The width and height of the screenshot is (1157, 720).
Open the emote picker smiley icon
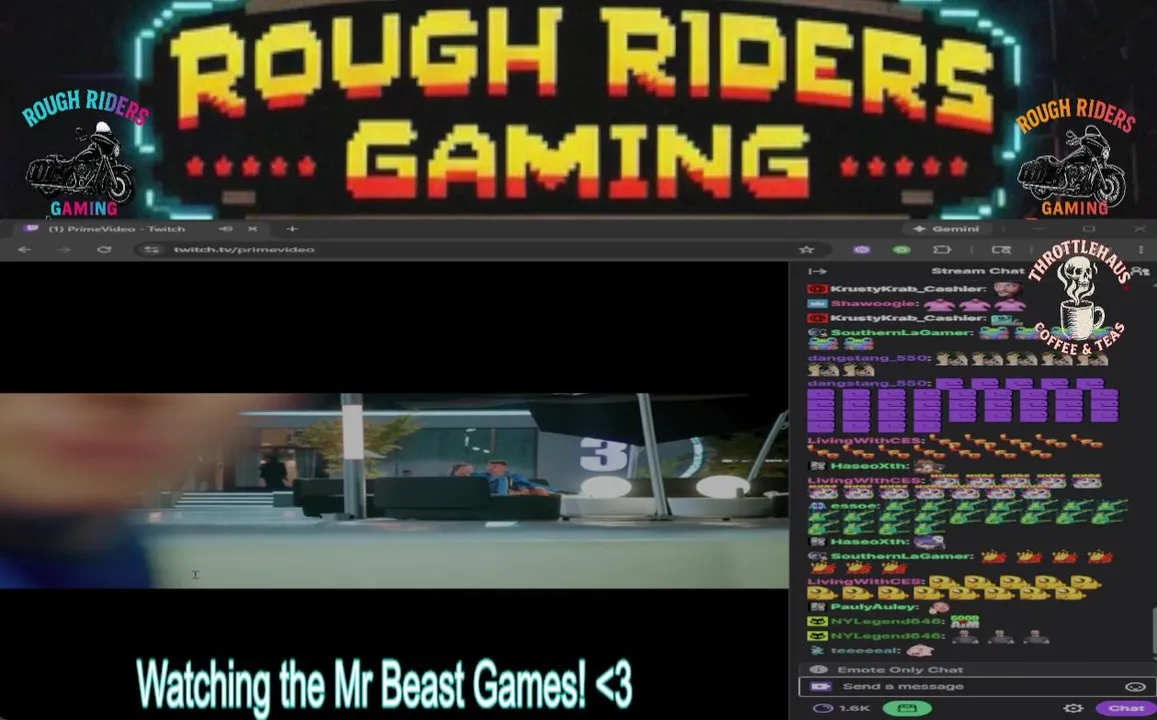[x=1135, y=687]
